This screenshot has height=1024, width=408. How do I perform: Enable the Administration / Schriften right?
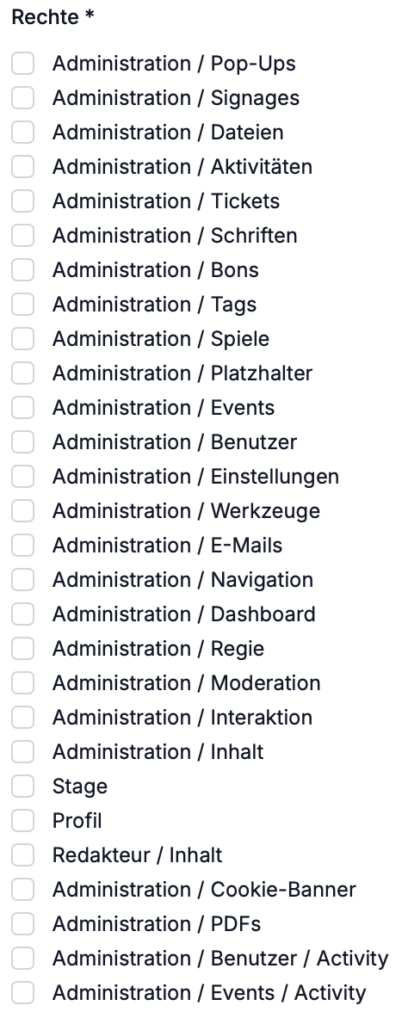tap(23, 236)
